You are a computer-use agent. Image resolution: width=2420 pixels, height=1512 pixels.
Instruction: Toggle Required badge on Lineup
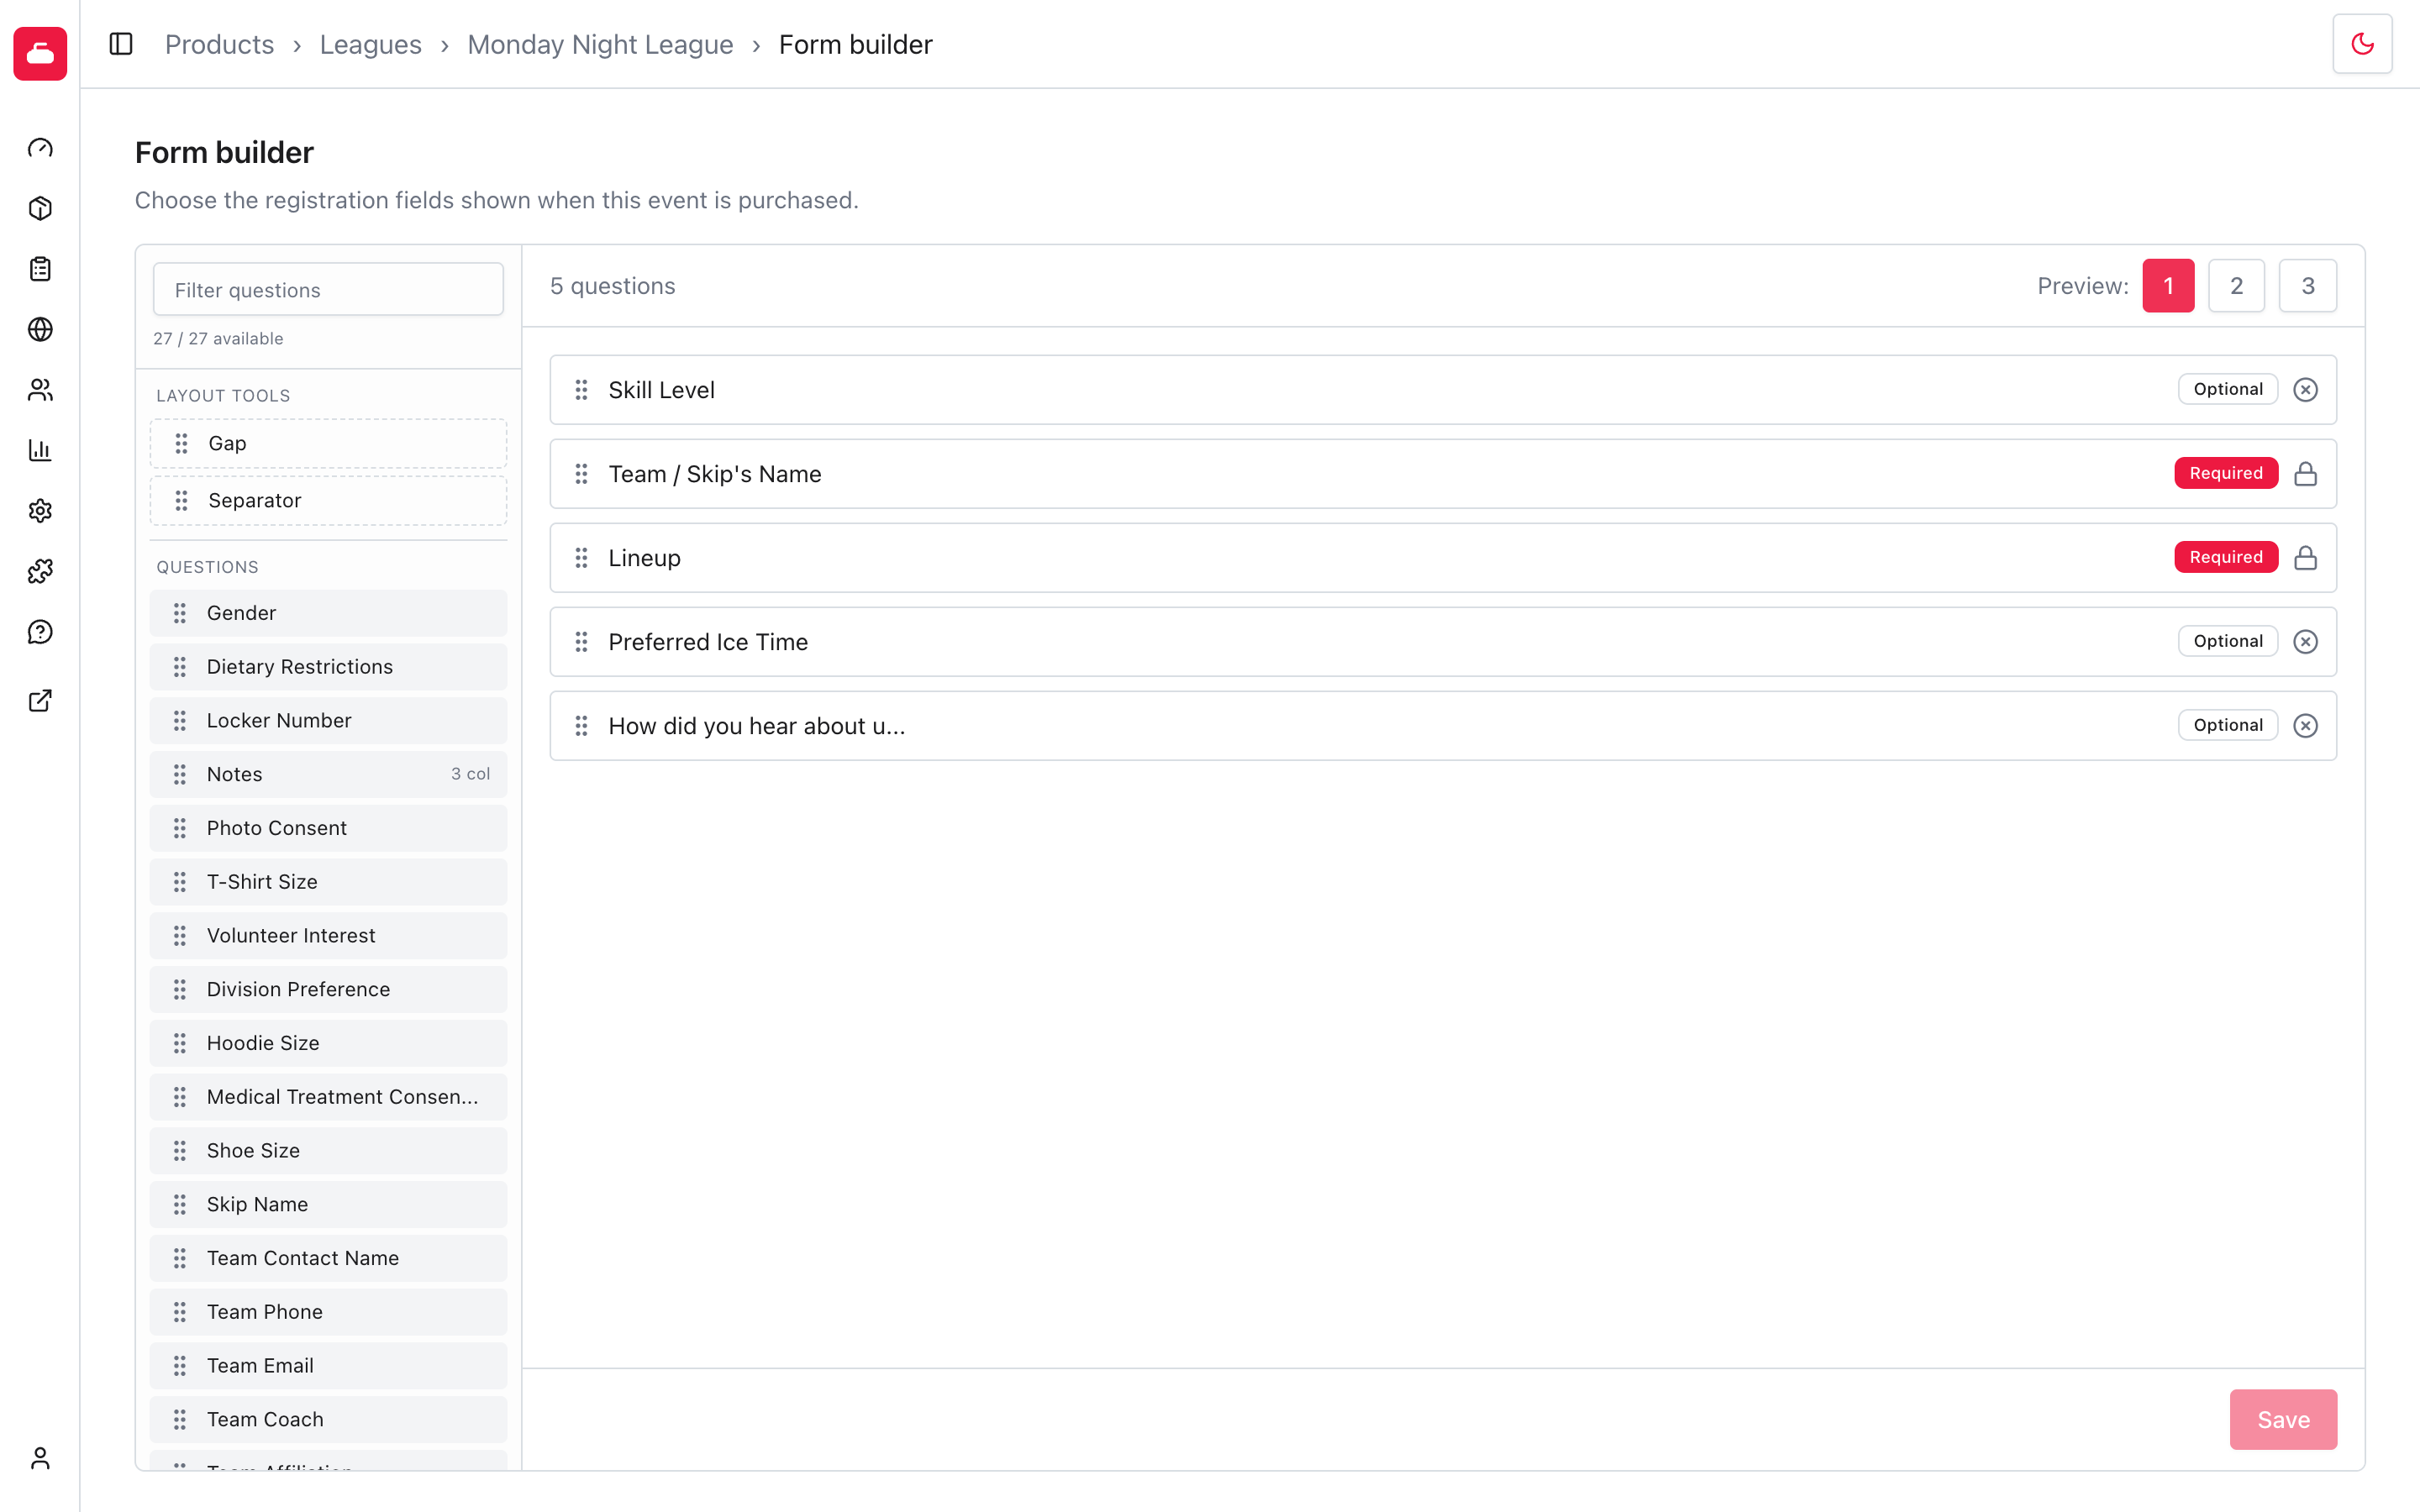click(x=2226, y=557)
